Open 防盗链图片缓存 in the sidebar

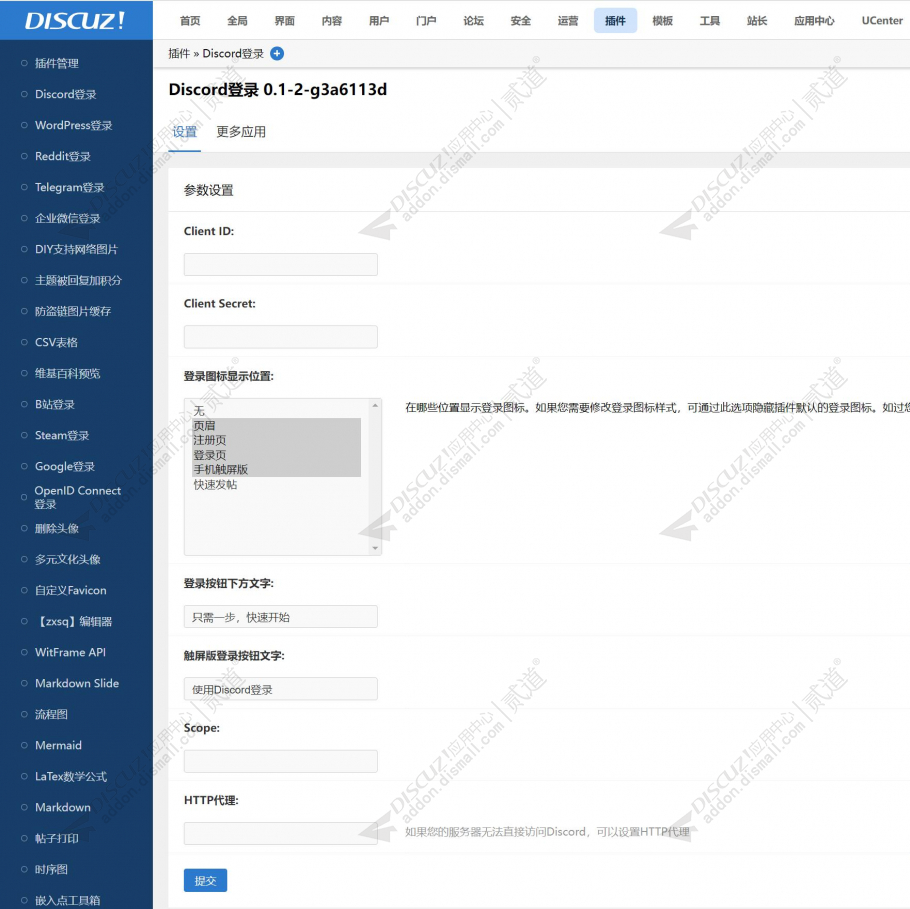[73, 311]
